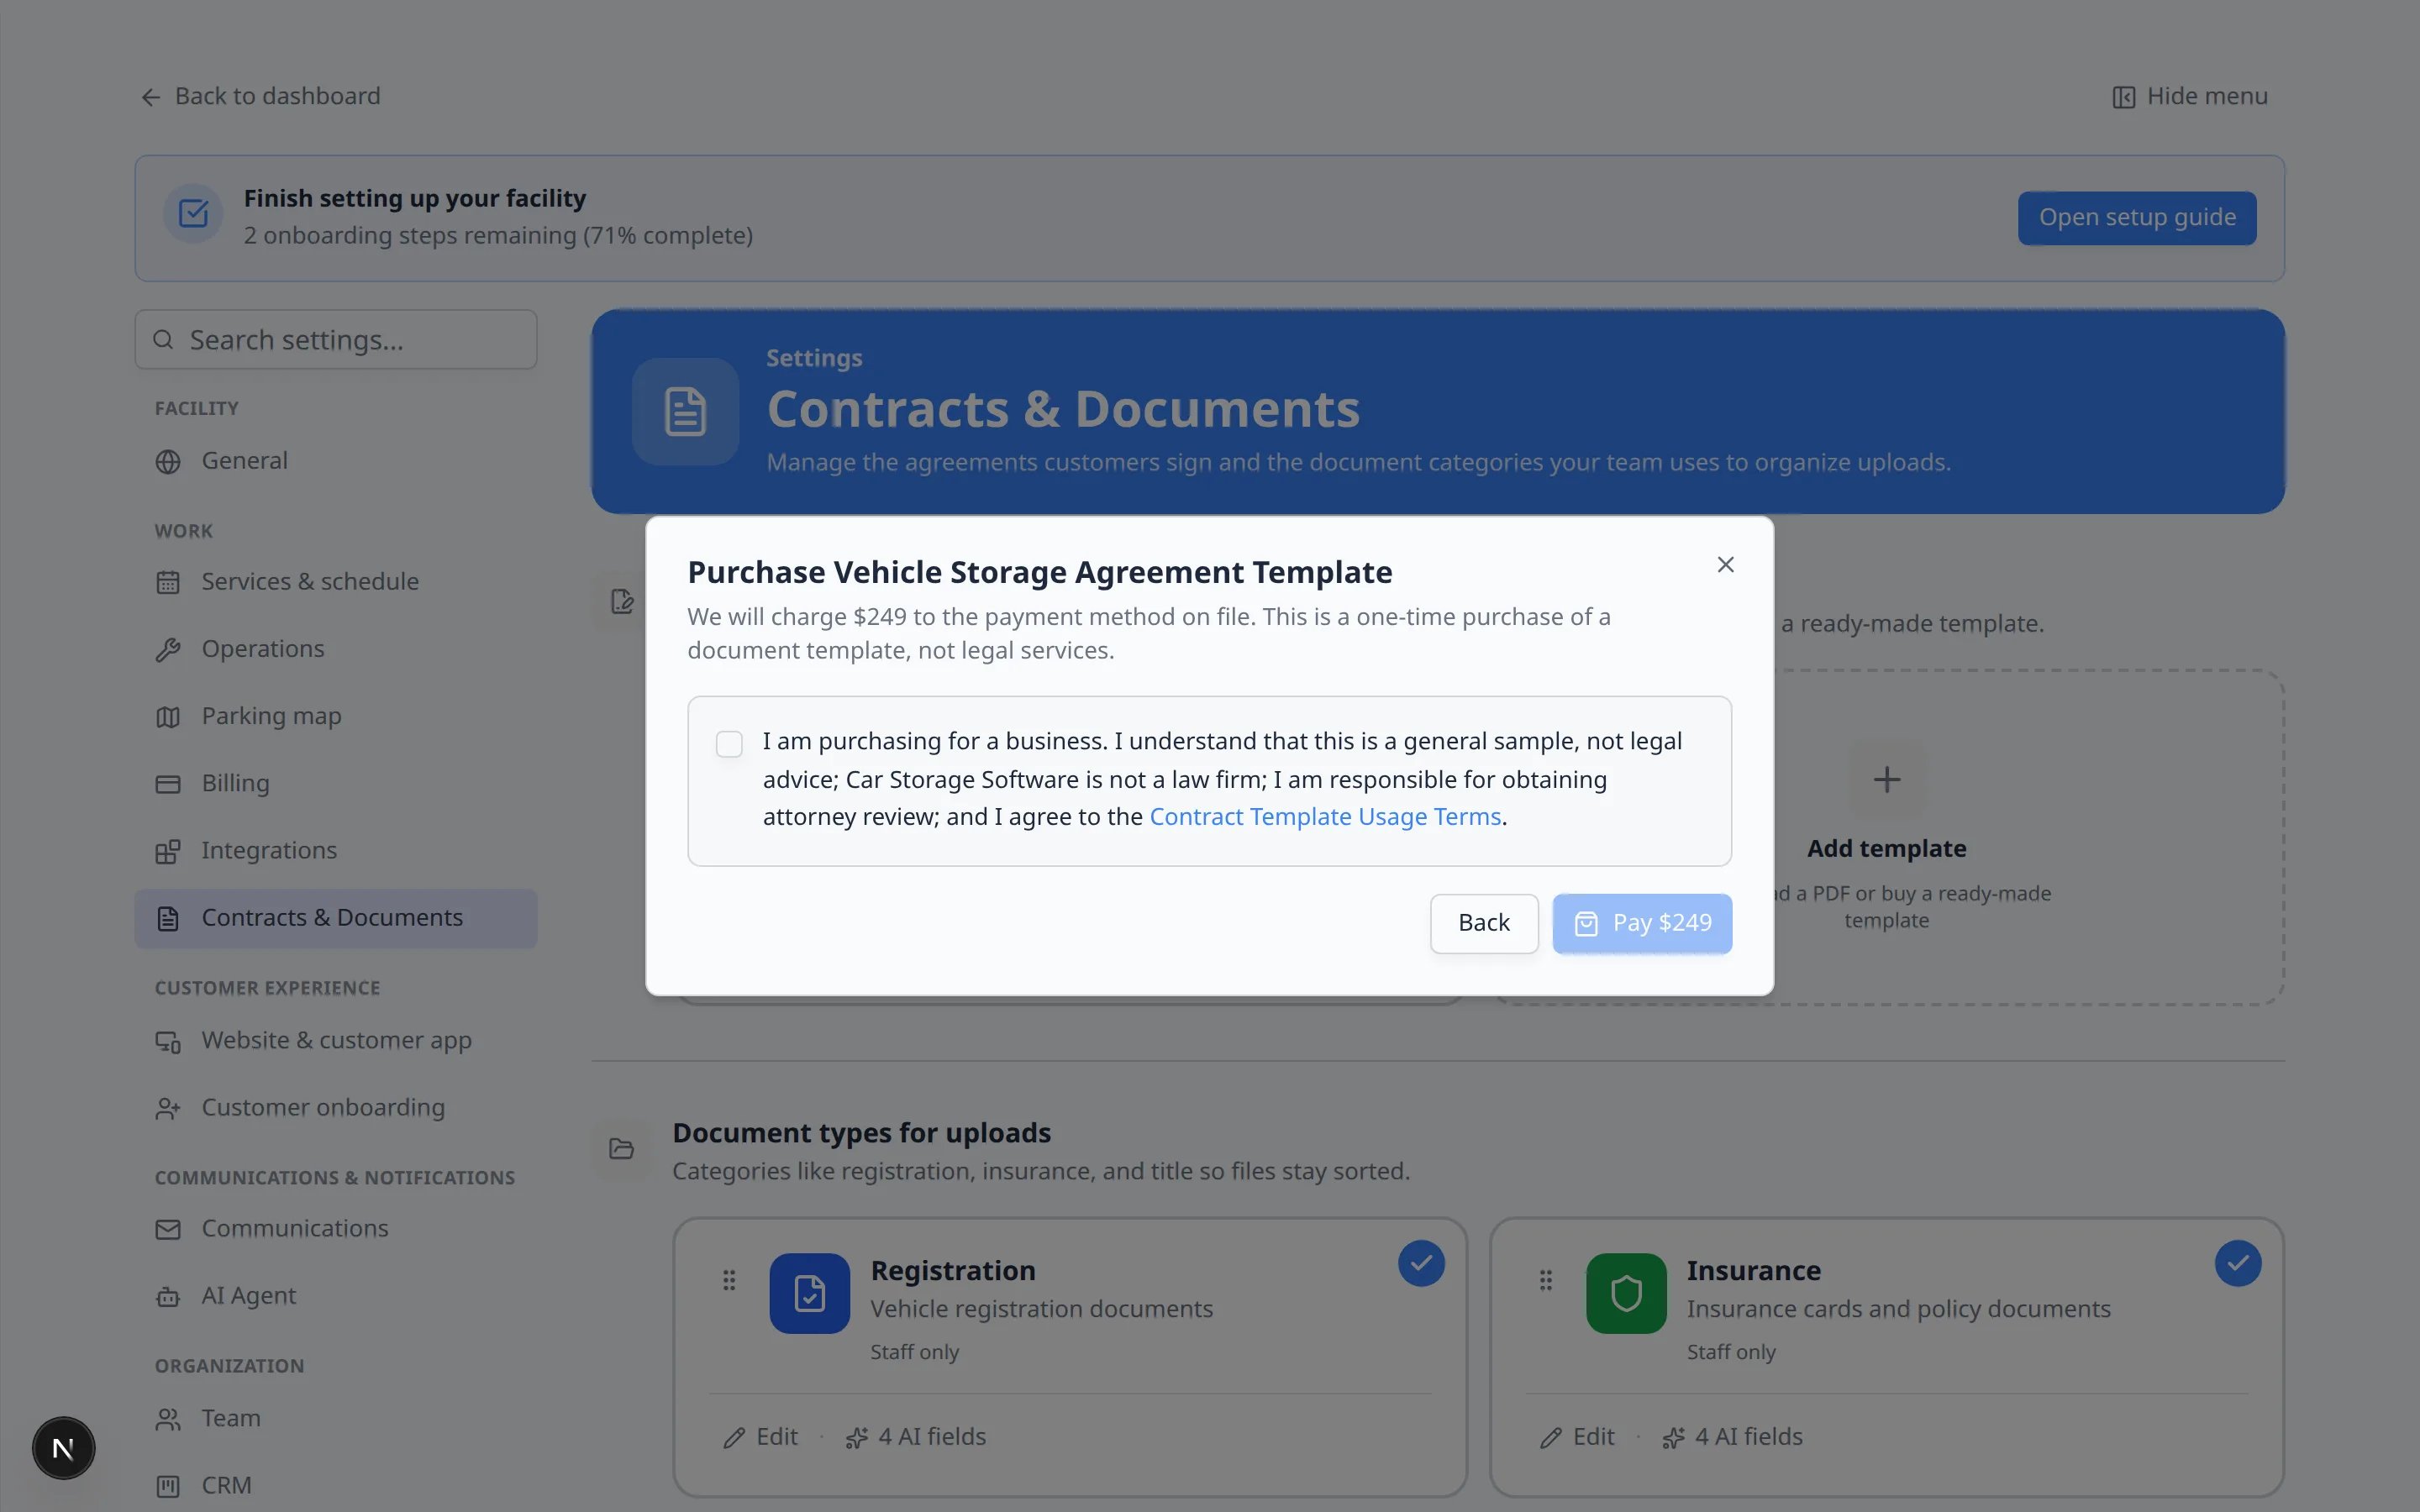Viewport: 2420px width, 1512px height.
Task: Open Parking map settings
Action: tap(336, 716)
